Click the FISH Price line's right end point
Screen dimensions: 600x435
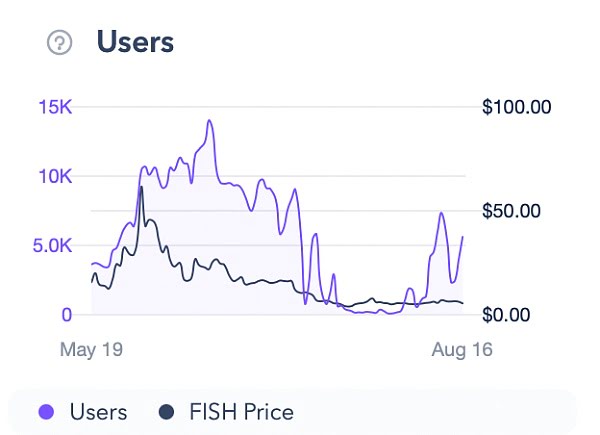point(463,302)
